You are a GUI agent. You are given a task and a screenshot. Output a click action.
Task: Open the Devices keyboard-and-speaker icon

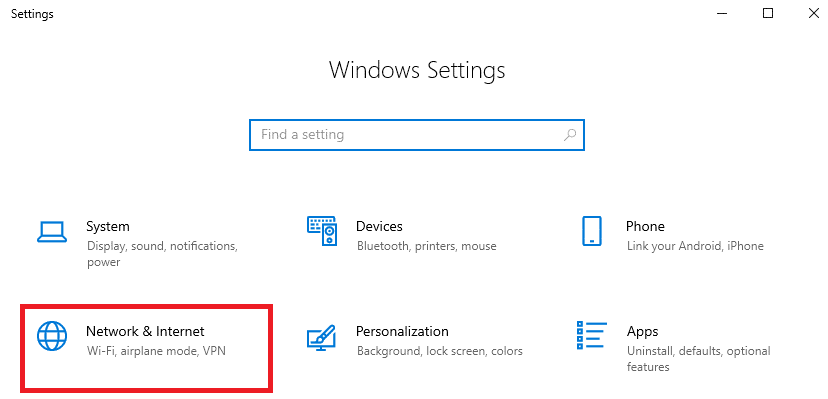coord(322,231)
